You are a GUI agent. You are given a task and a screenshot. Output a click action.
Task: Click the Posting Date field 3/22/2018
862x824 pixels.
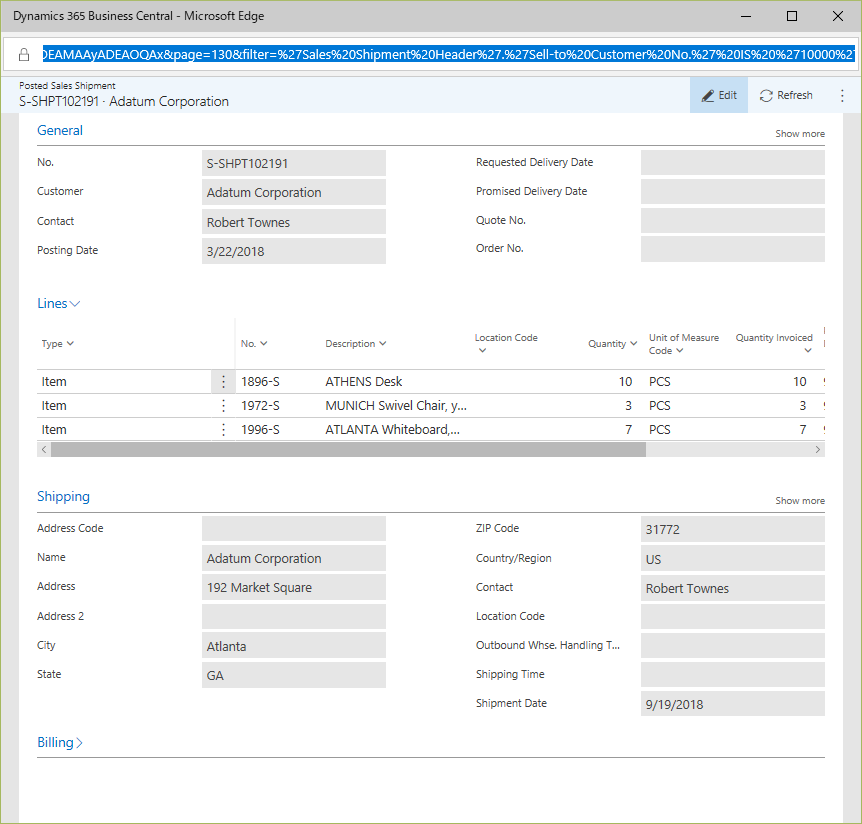[294, 251]
